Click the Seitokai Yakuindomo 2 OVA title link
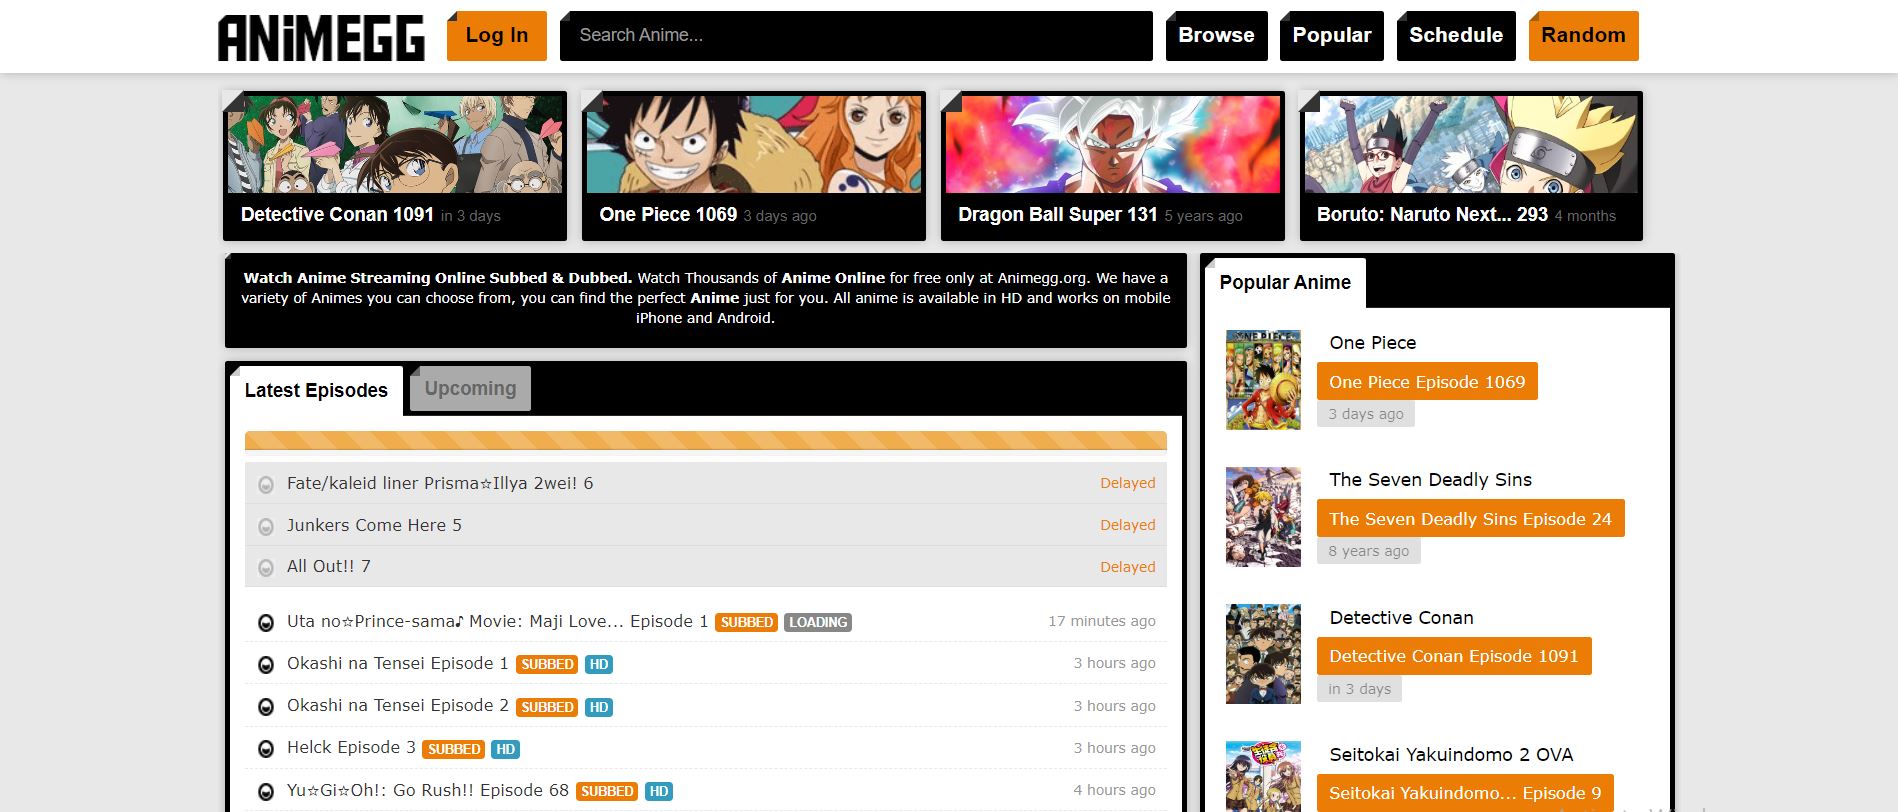The width and height of the screenshot is (1898, 812). 1451,755
